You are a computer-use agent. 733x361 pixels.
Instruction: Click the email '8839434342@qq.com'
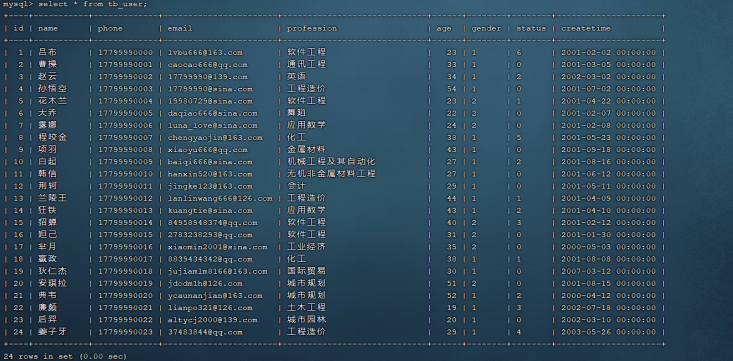click(x=210, y=260)
